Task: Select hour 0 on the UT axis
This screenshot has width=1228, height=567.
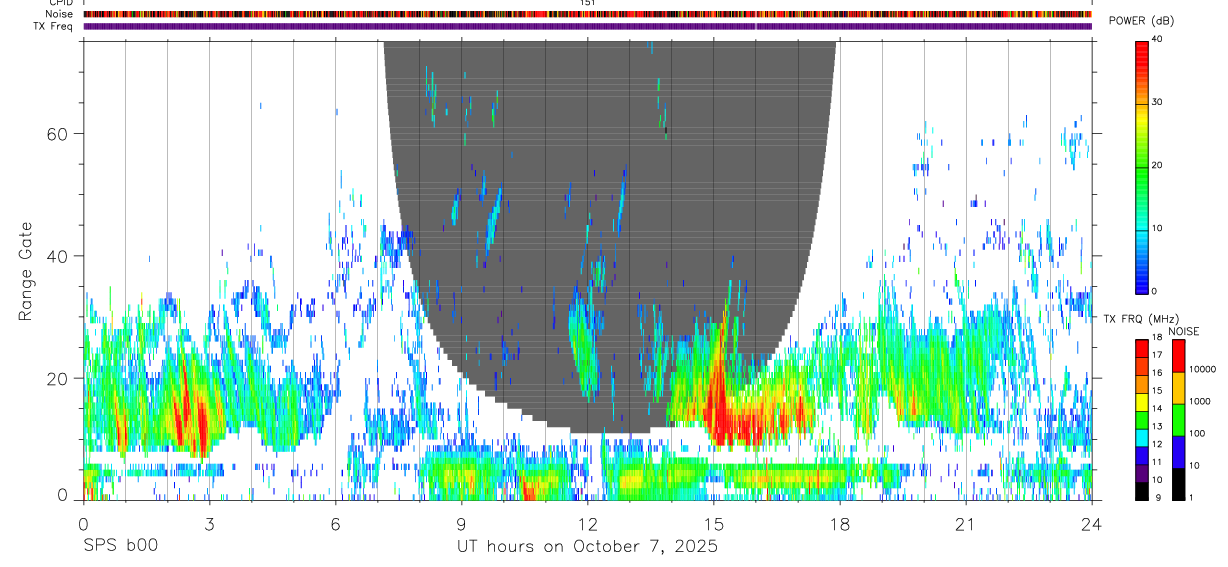Action: [83, 522]
